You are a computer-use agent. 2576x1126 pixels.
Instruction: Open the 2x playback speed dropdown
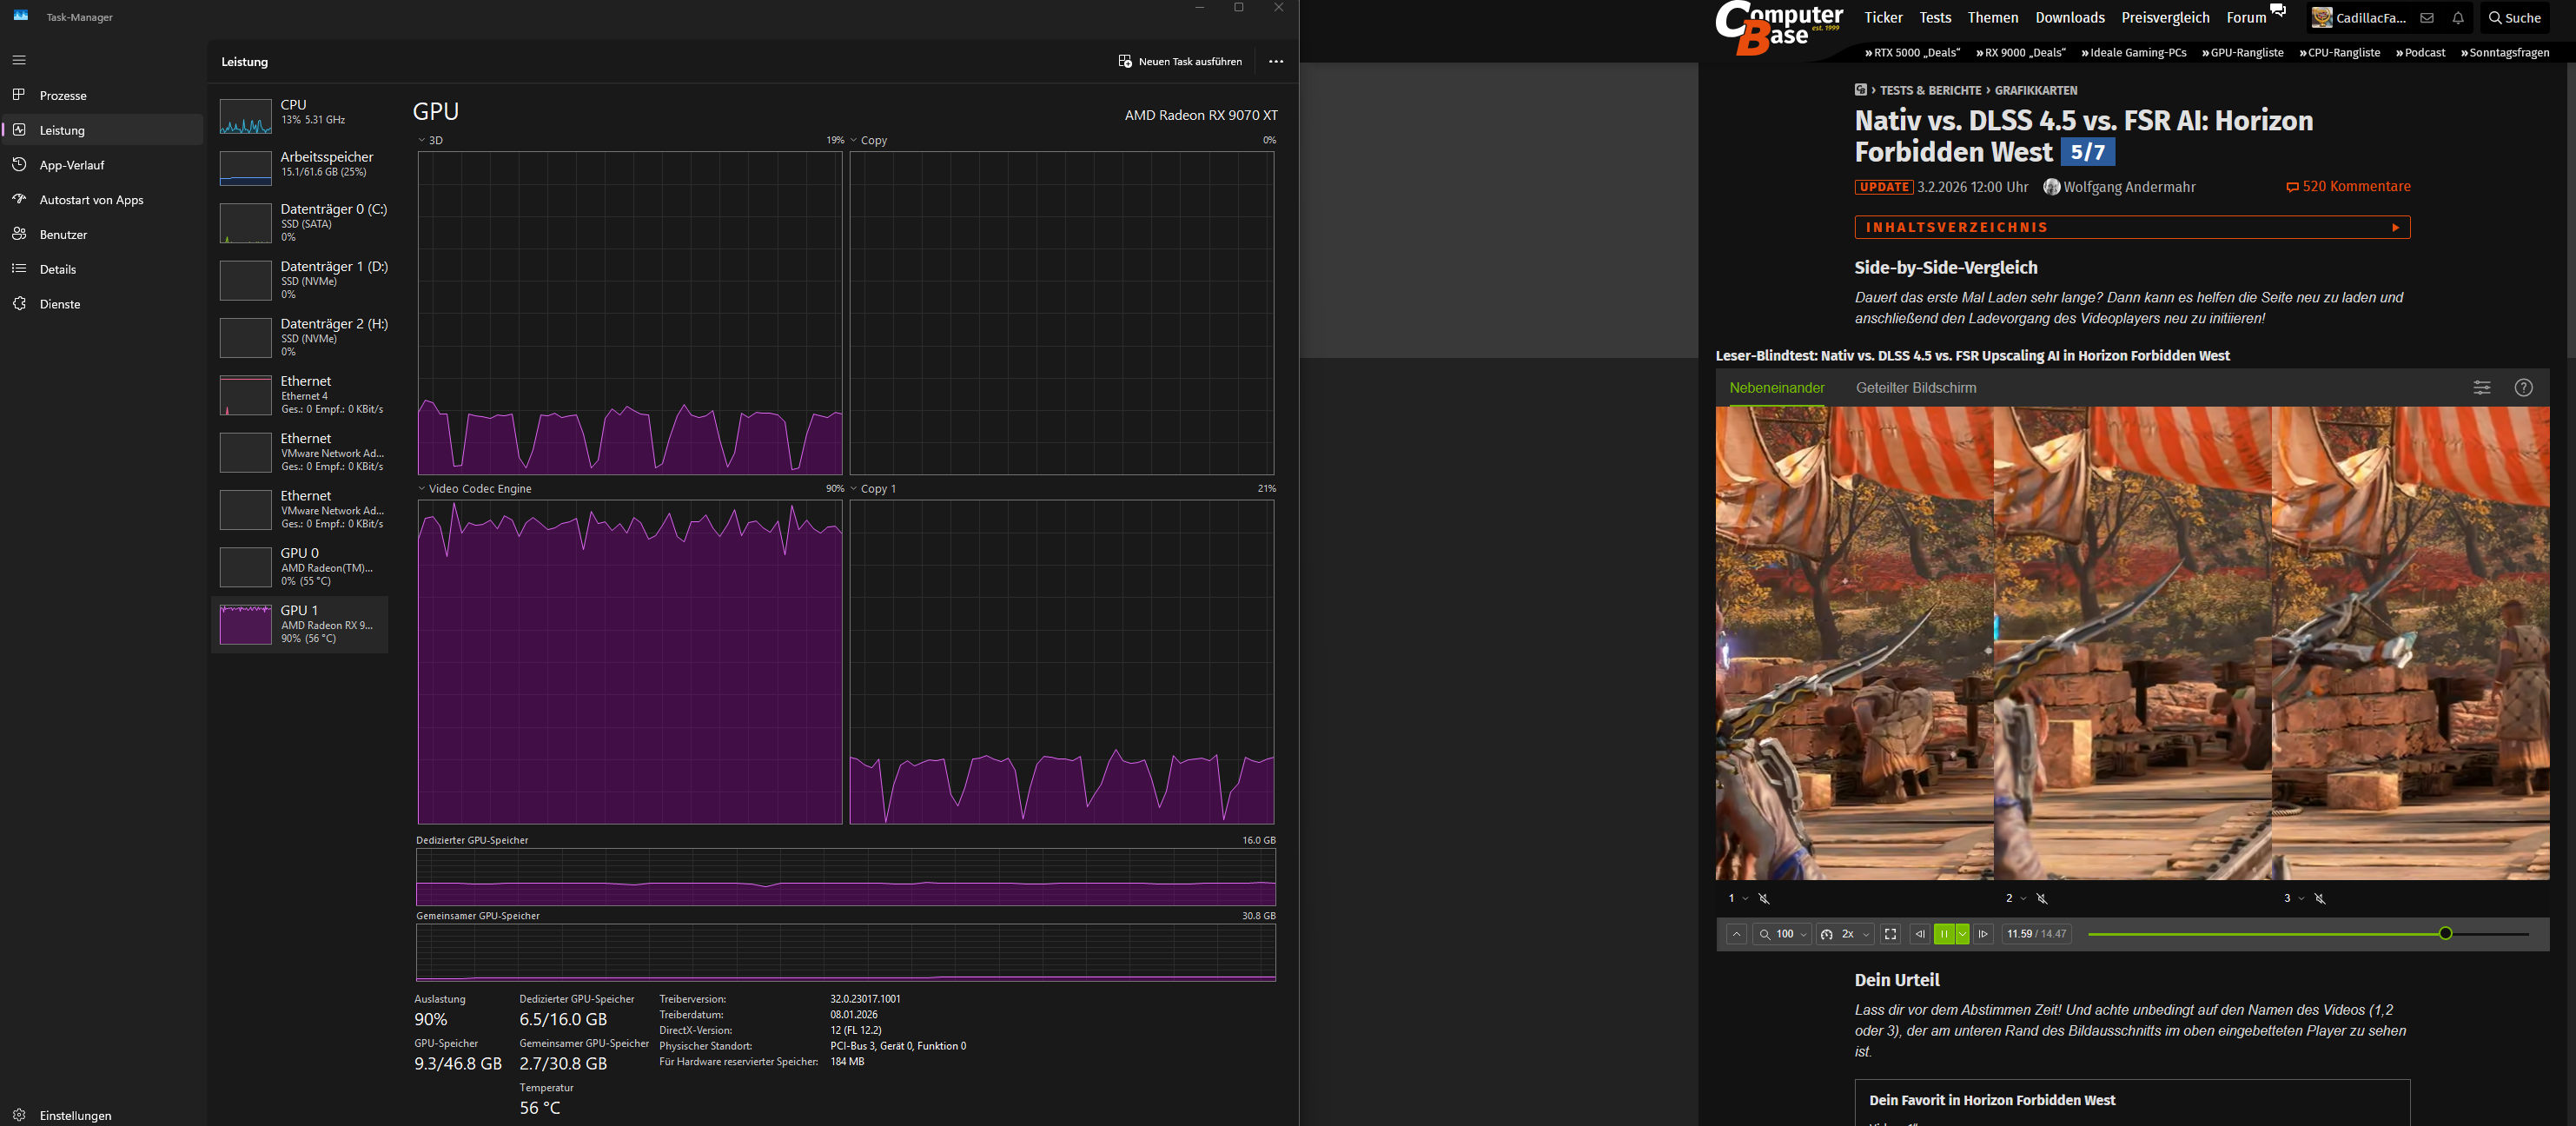1846,934
